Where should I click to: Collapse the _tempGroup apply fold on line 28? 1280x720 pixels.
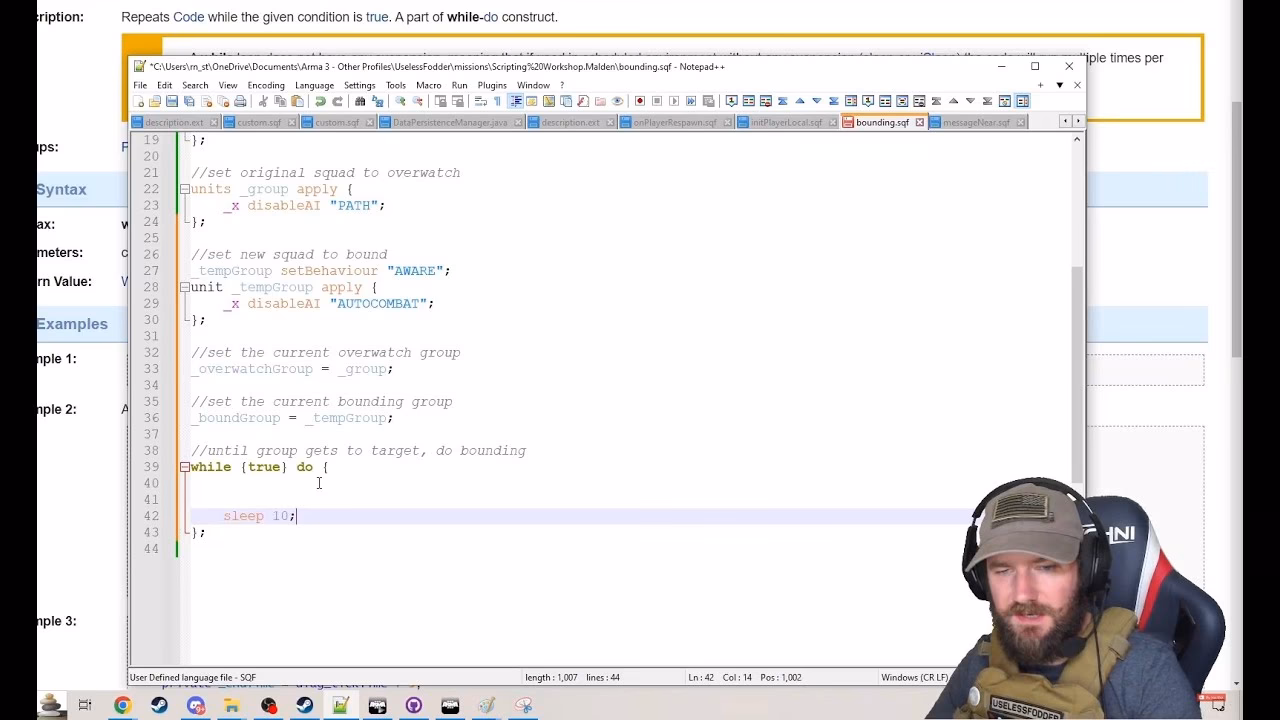point(184,287)
